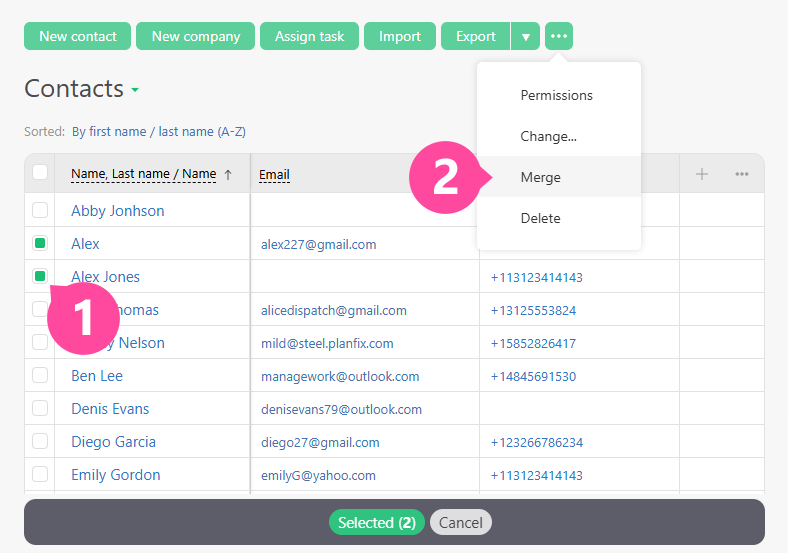
Task: Click the Import button
Action: click(399, 36)
